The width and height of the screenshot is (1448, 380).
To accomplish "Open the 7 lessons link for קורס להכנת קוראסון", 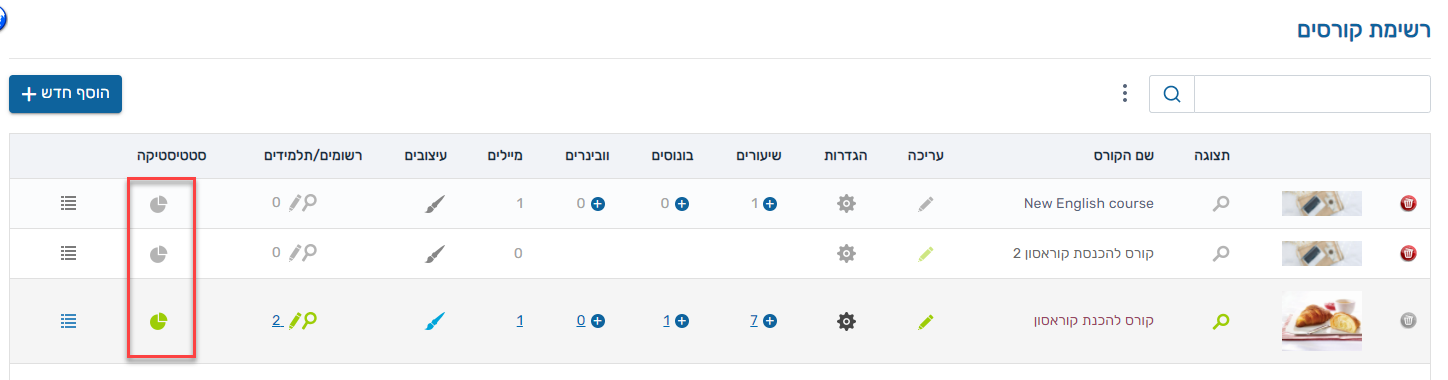I will [753, 321].
